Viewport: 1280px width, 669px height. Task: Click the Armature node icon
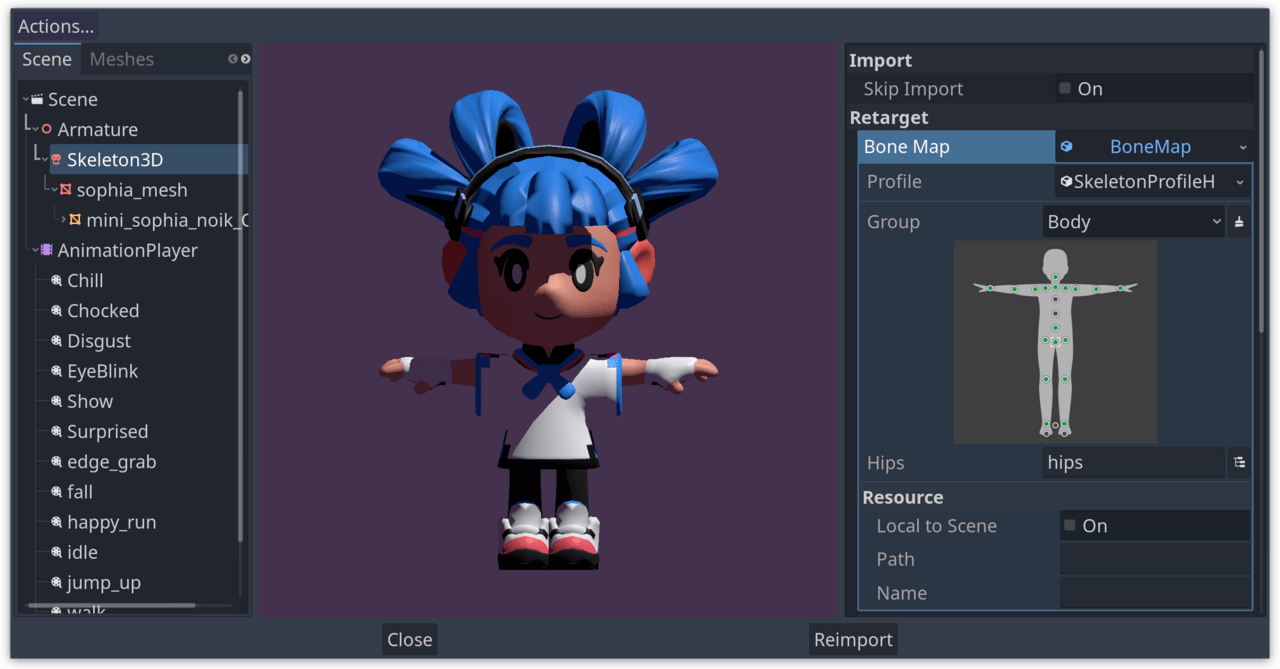click(x=46, y=130)
